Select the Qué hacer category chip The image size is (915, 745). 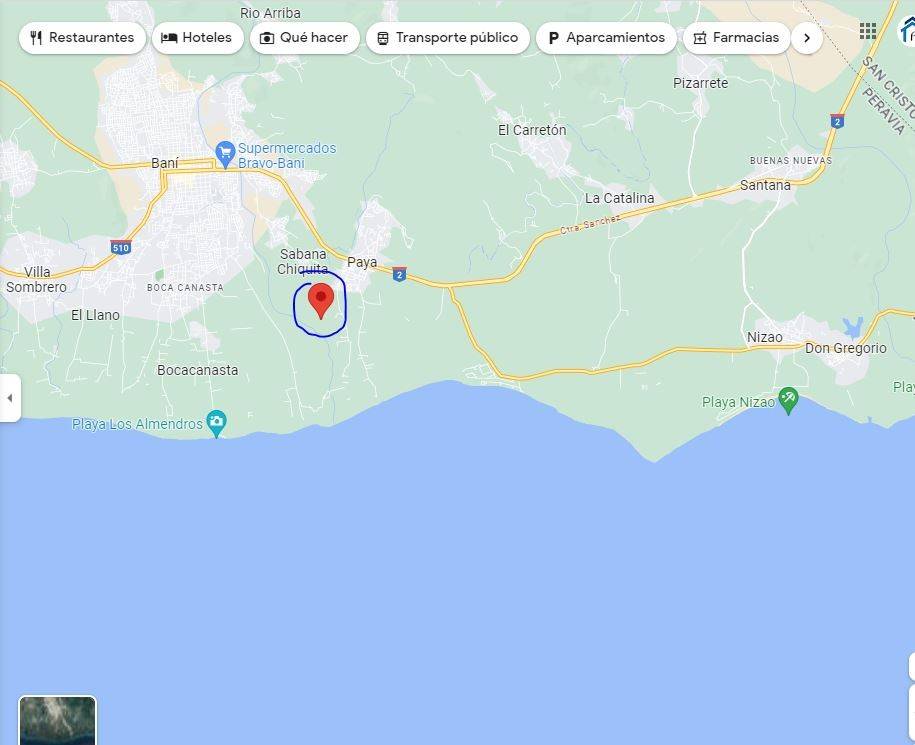(x=304, y=38)
